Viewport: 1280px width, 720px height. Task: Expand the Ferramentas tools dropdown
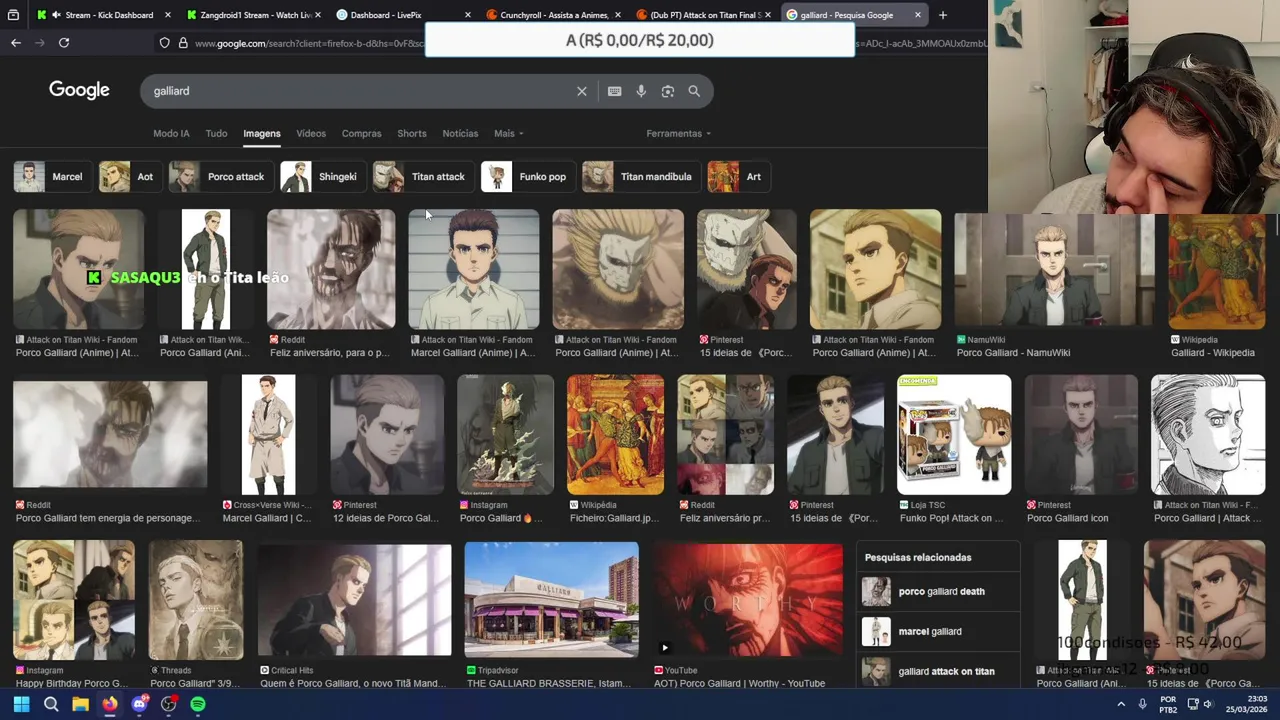point(678,133)
